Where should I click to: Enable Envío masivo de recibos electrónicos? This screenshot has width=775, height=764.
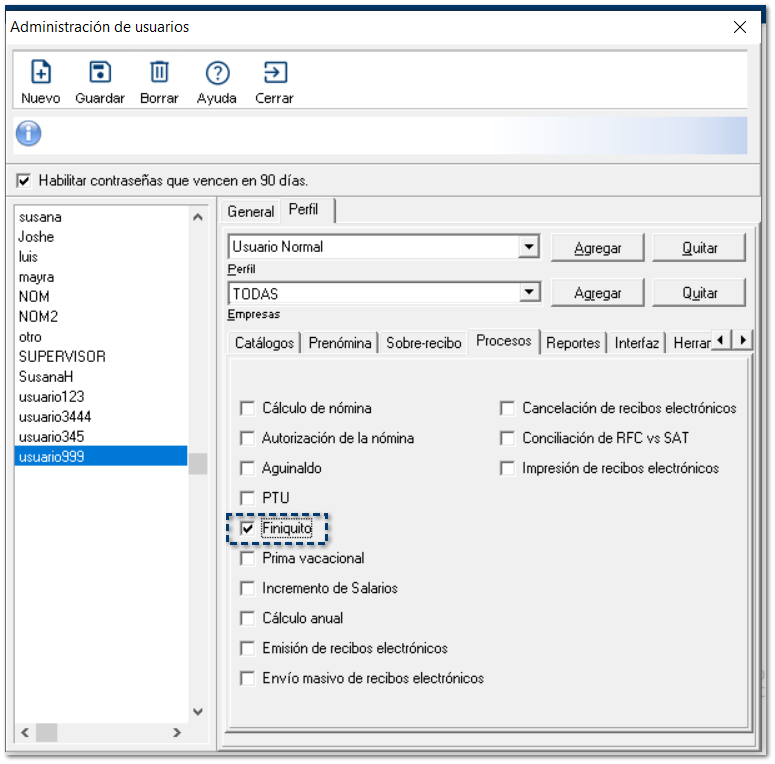[247, 678]
